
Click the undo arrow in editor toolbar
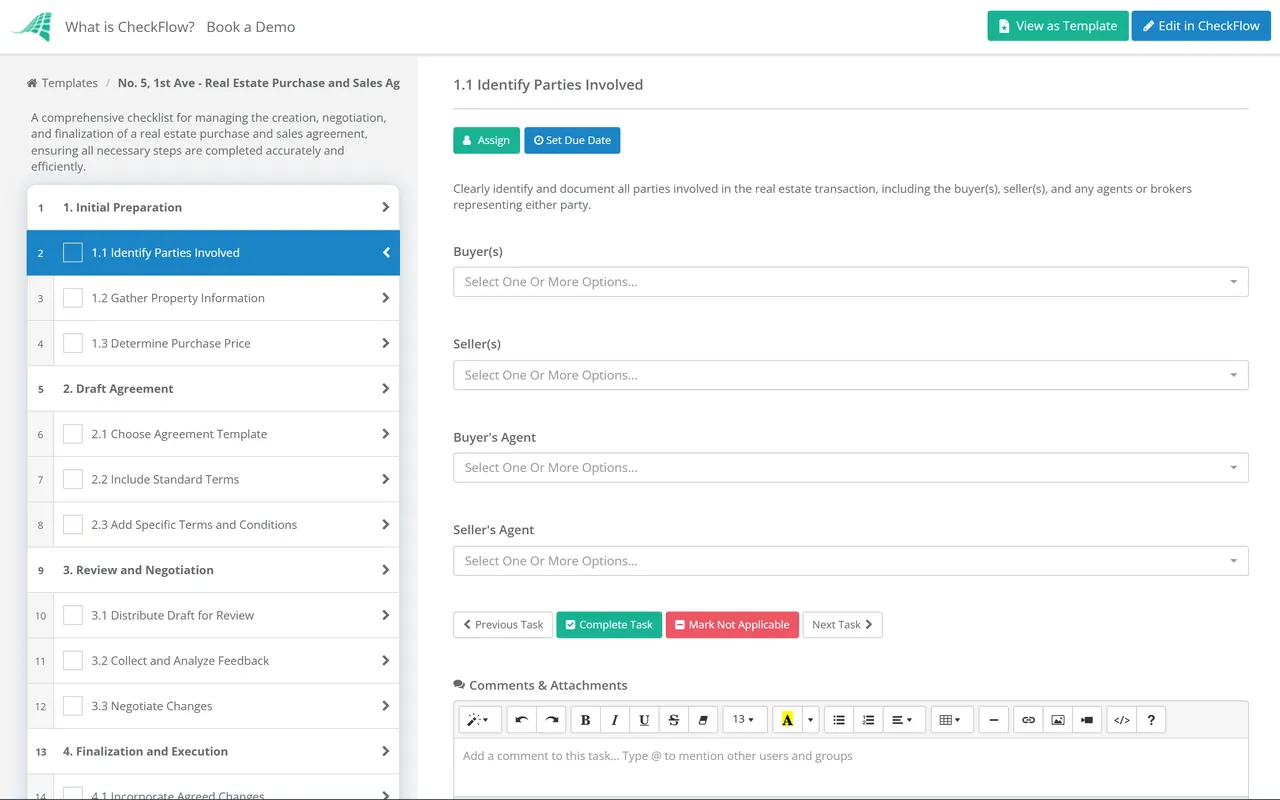[x=521, y=720]
